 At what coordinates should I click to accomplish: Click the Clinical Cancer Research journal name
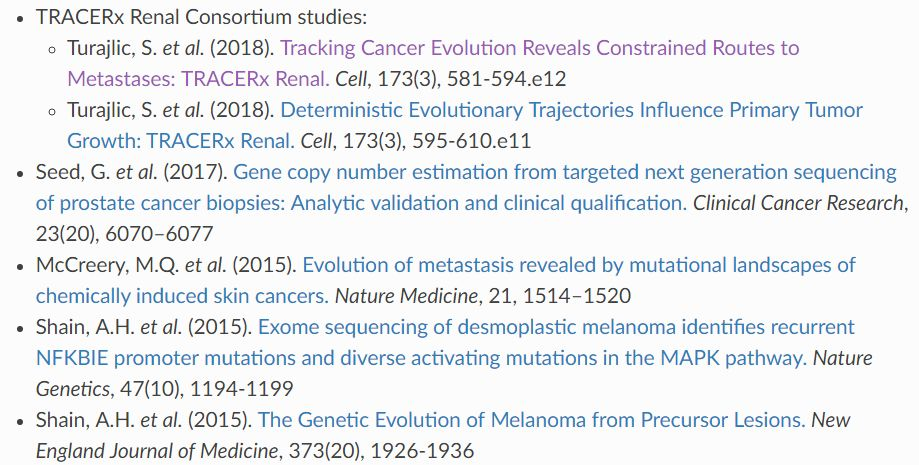click(798, 203)
